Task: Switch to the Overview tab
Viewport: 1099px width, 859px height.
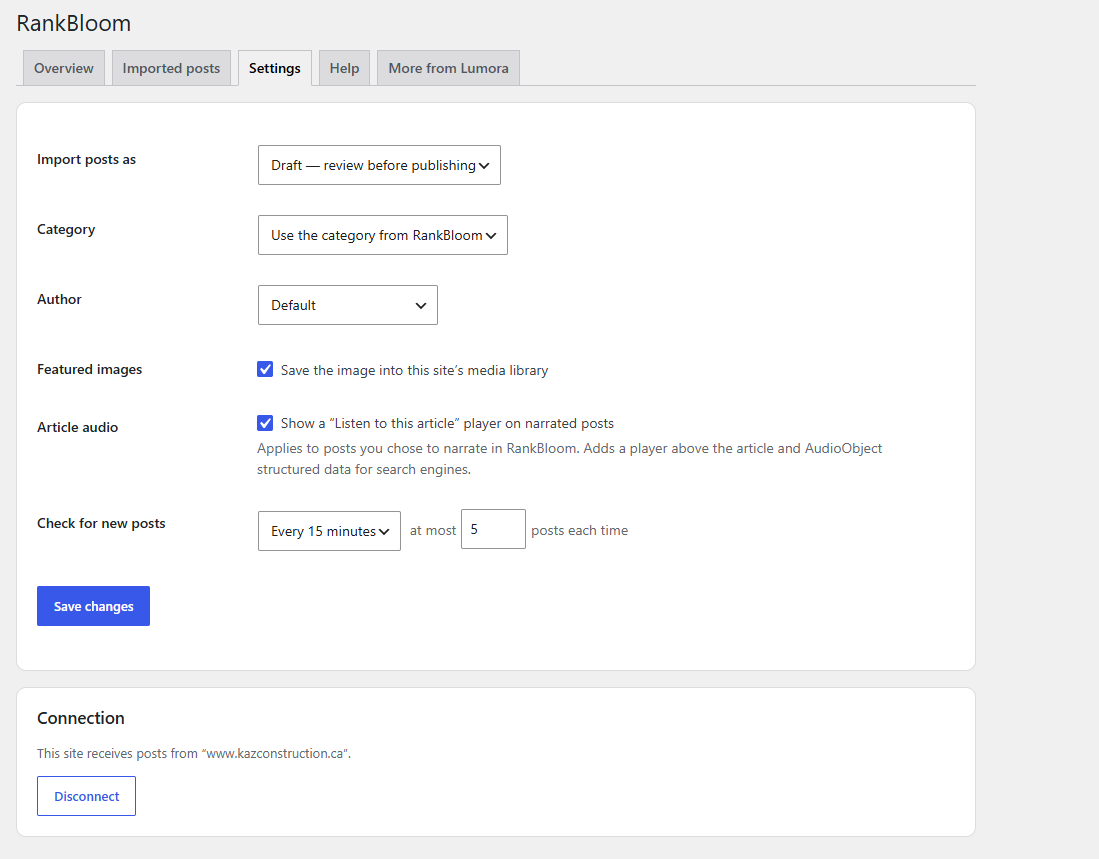Action: coord(64,68)
